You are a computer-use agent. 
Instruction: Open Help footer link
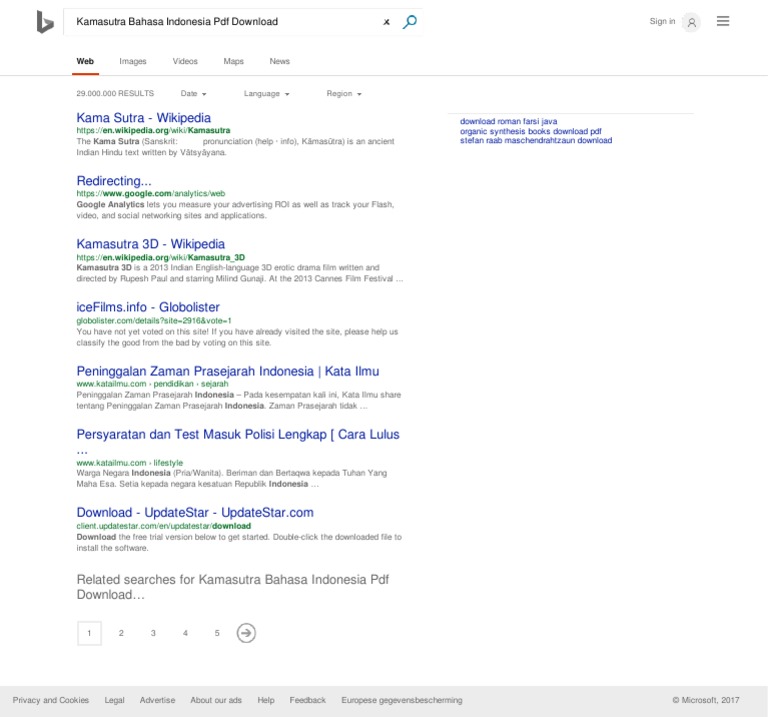click(x=266, y=700)
